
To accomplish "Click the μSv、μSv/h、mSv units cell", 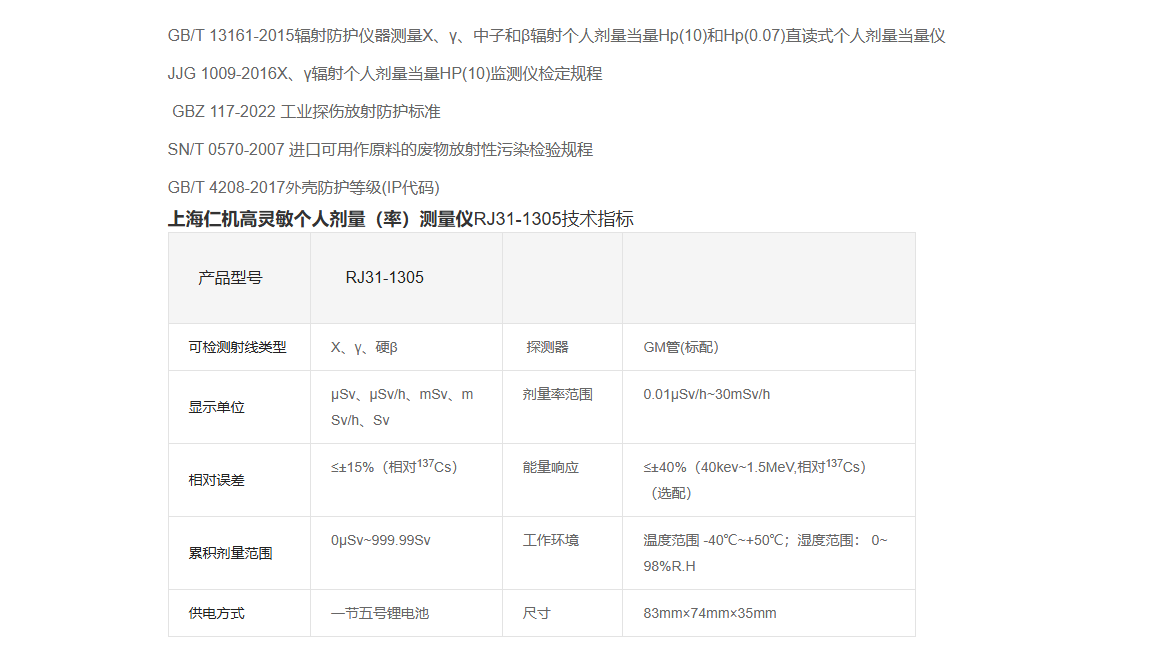I will 407,408.
